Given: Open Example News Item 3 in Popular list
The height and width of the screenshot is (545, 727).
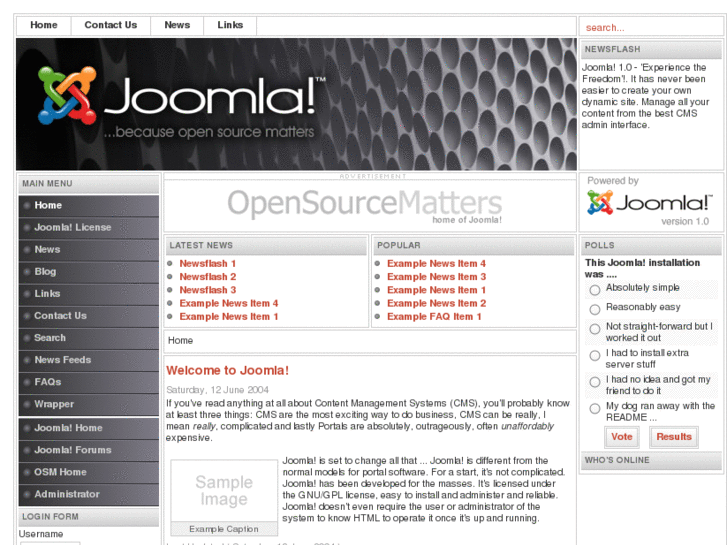Looking at the screenshot, I should point(436,277).
